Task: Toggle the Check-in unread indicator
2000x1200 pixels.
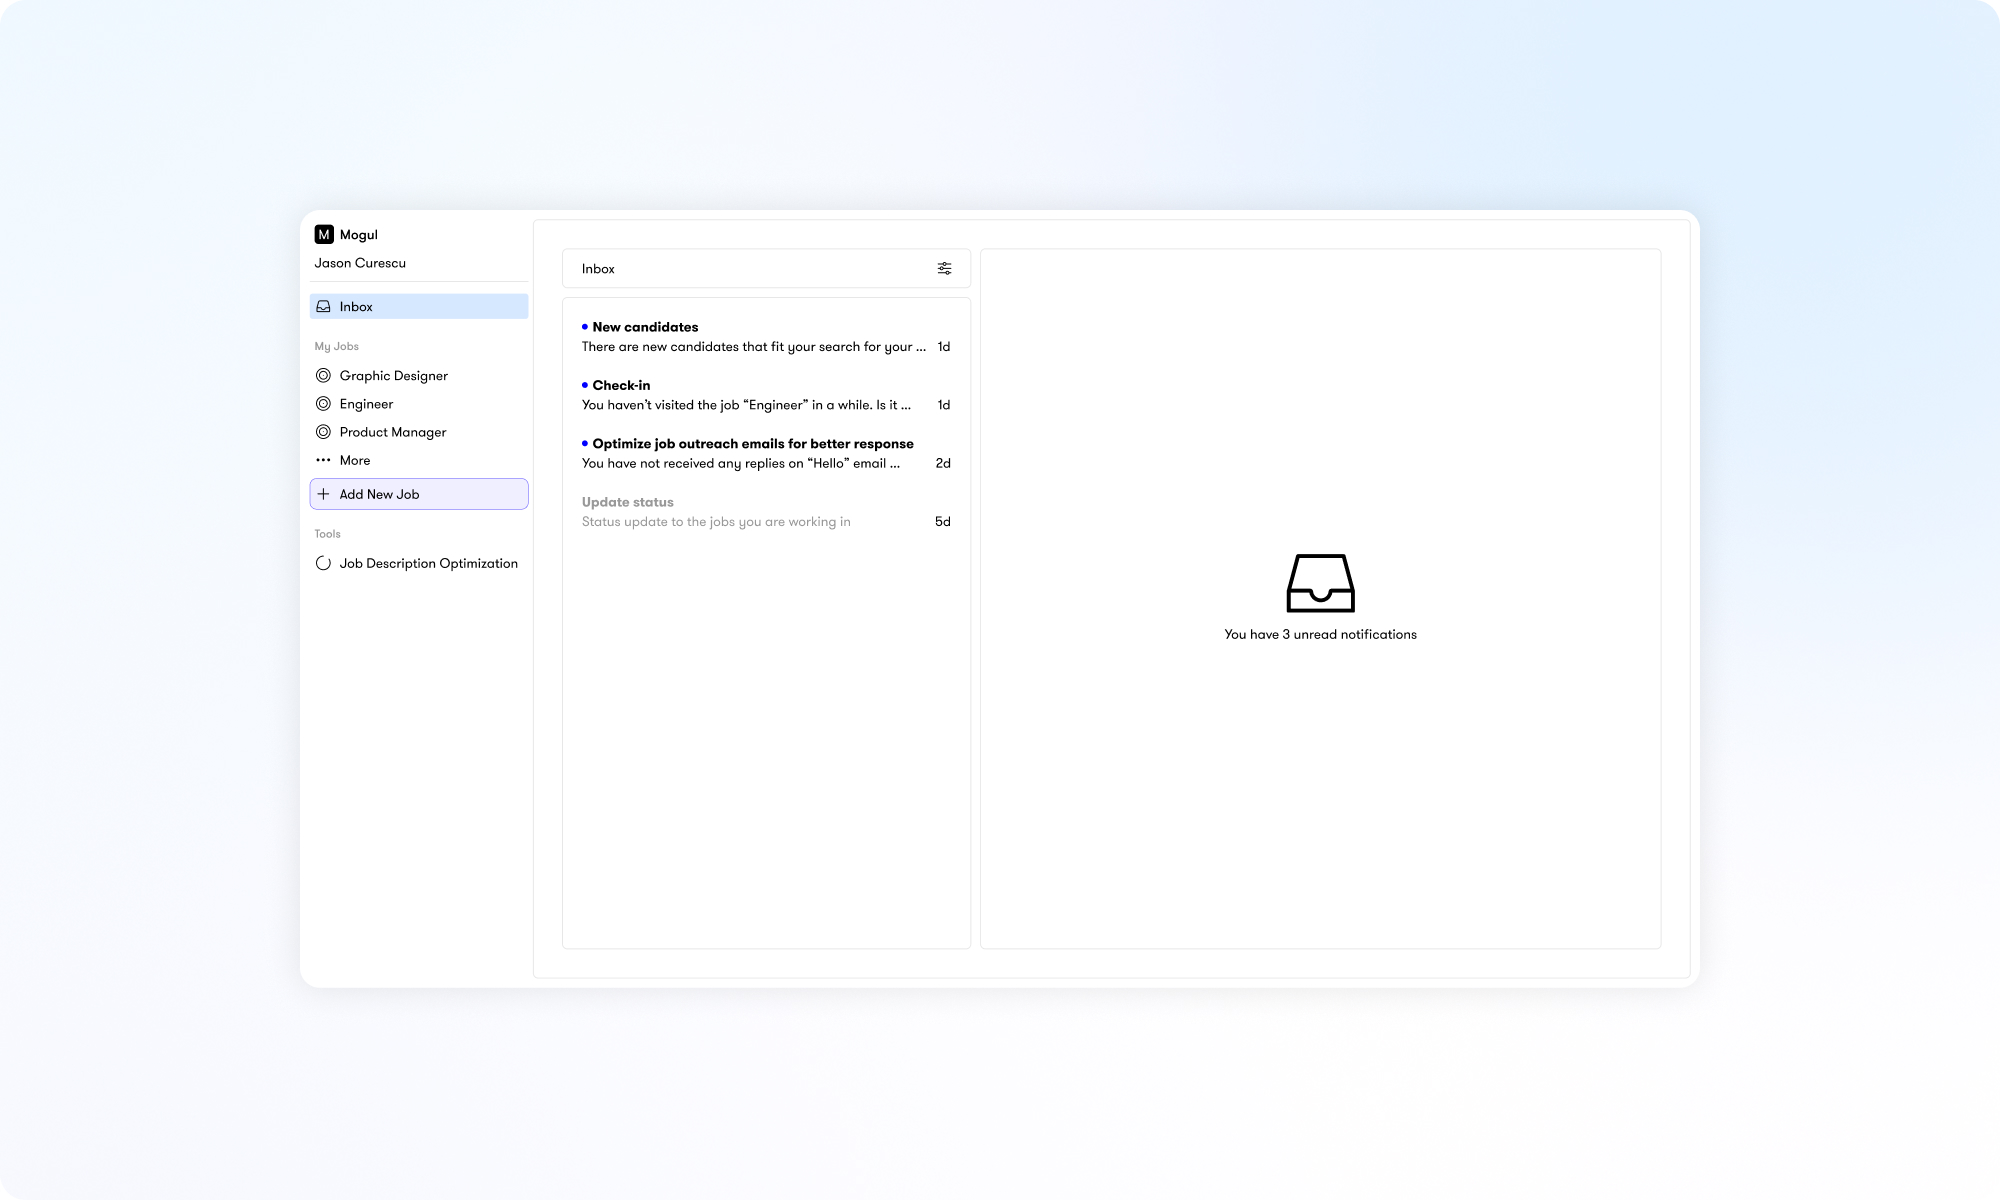Action: pyautogui.click(x=585, y=385)
